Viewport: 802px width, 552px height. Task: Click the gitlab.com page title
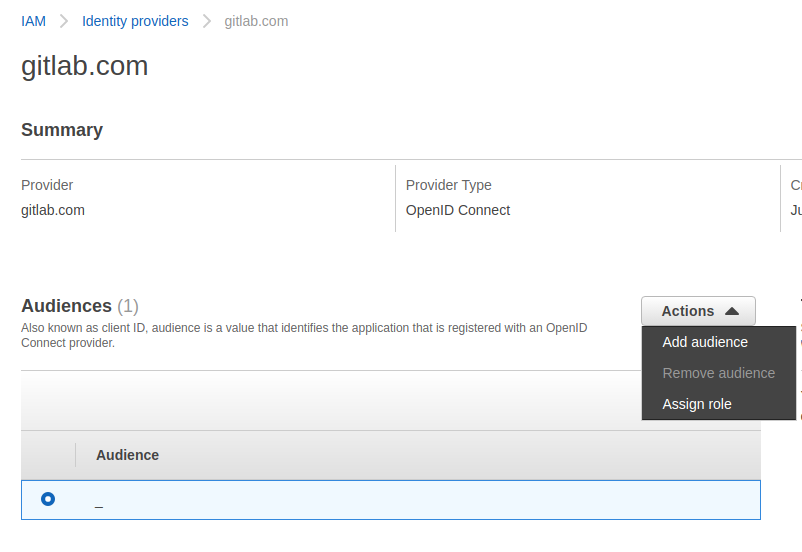(85, 66)
